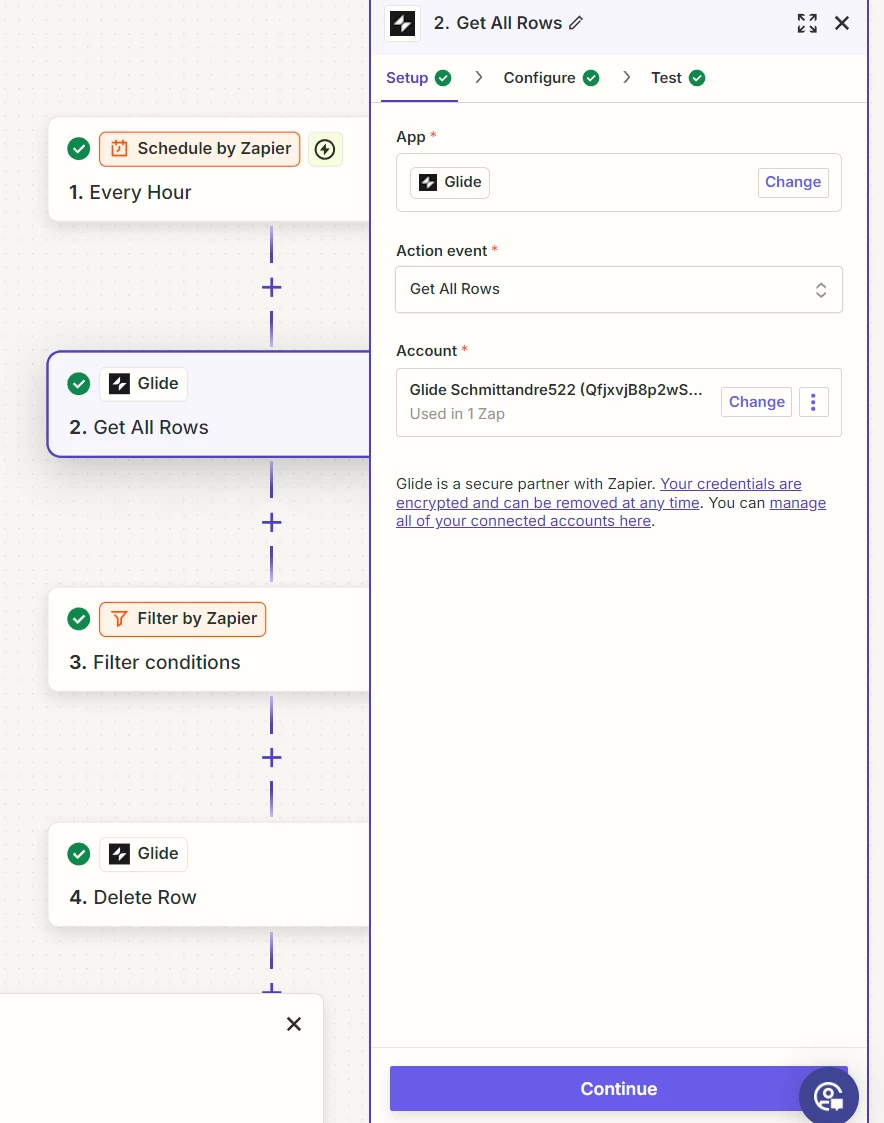
Task: Click the lightning trigger icon on step 1
Action: 325,149
